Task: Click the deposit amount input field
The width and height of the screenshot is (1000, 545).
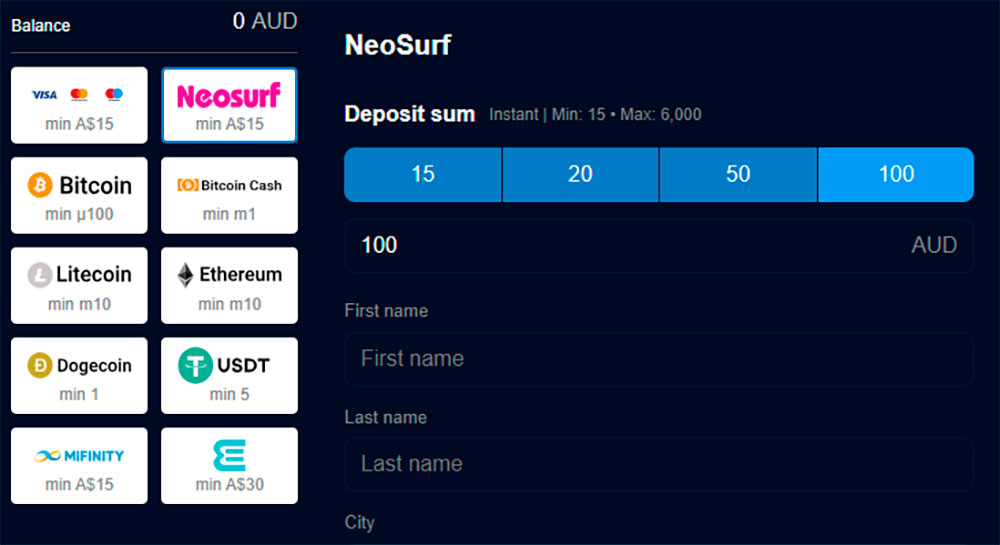Action: [620, 245]
